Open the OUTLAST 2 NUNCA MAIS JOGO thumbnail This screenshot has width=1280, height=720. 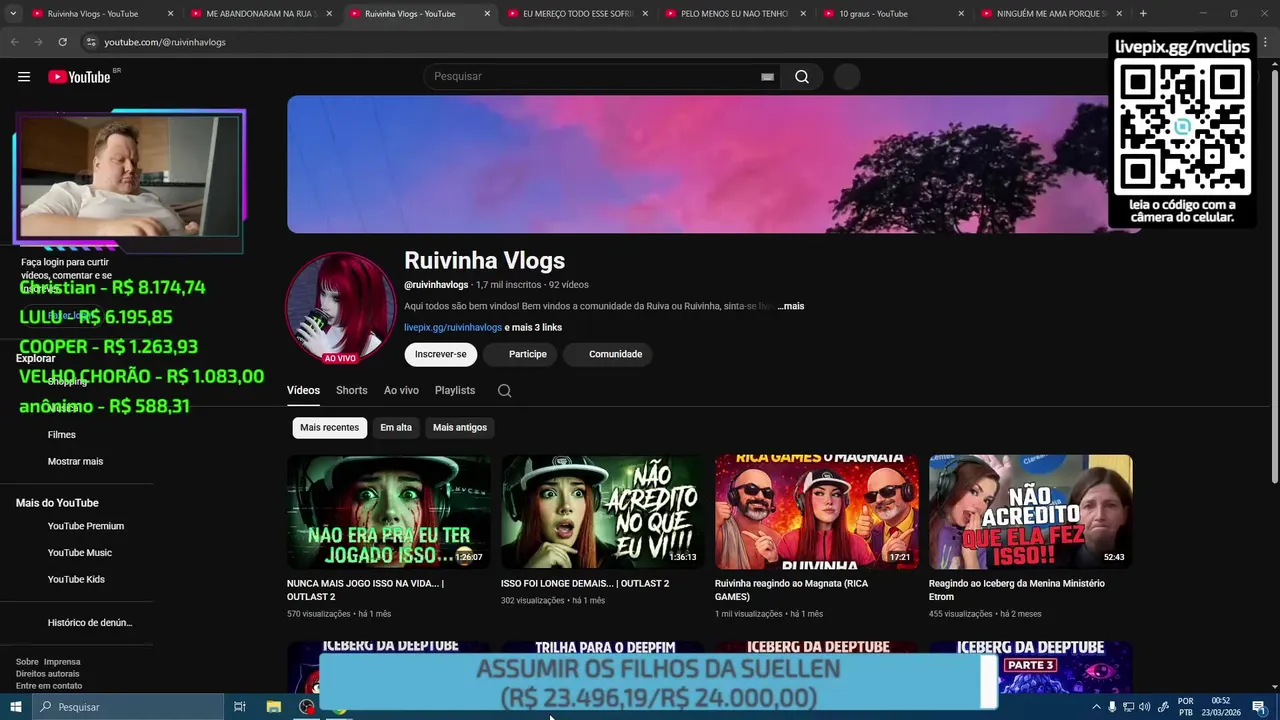[x=389, y=512]
